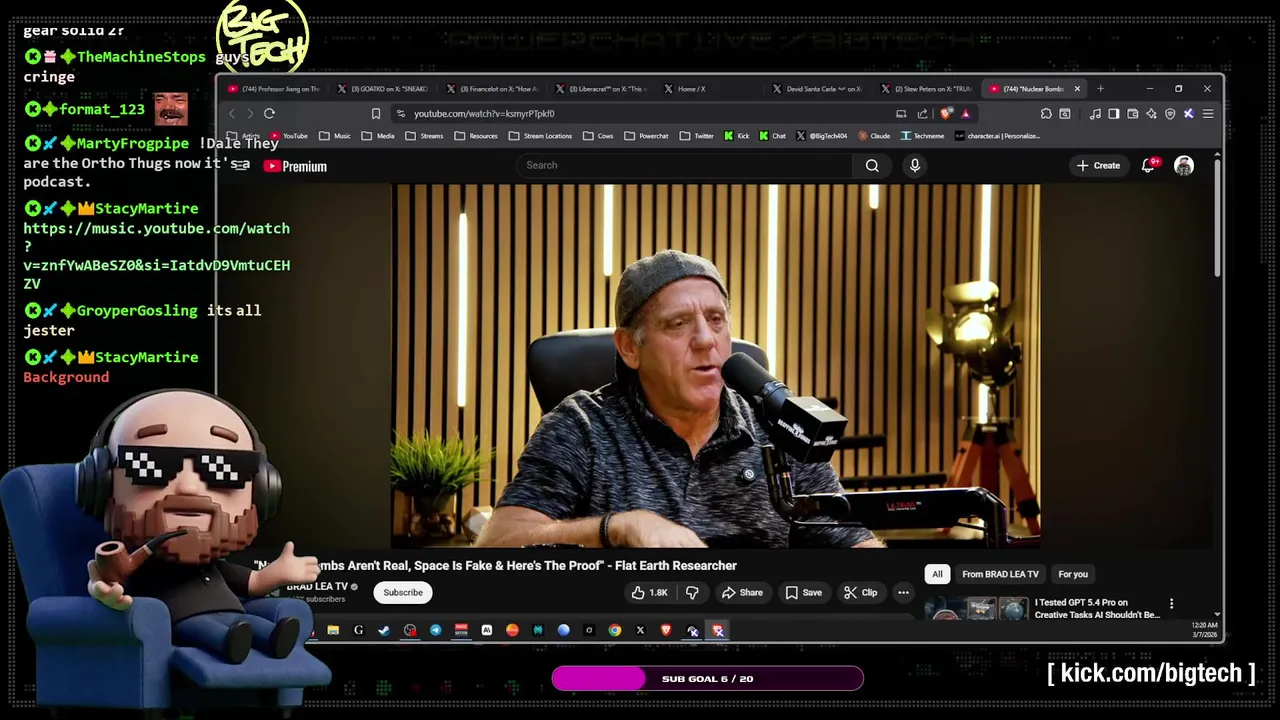The height and width of the screenshot is (720, 1280).
Task: Click the Brave Rewards triangle icon
Action: tap(965, 113)
